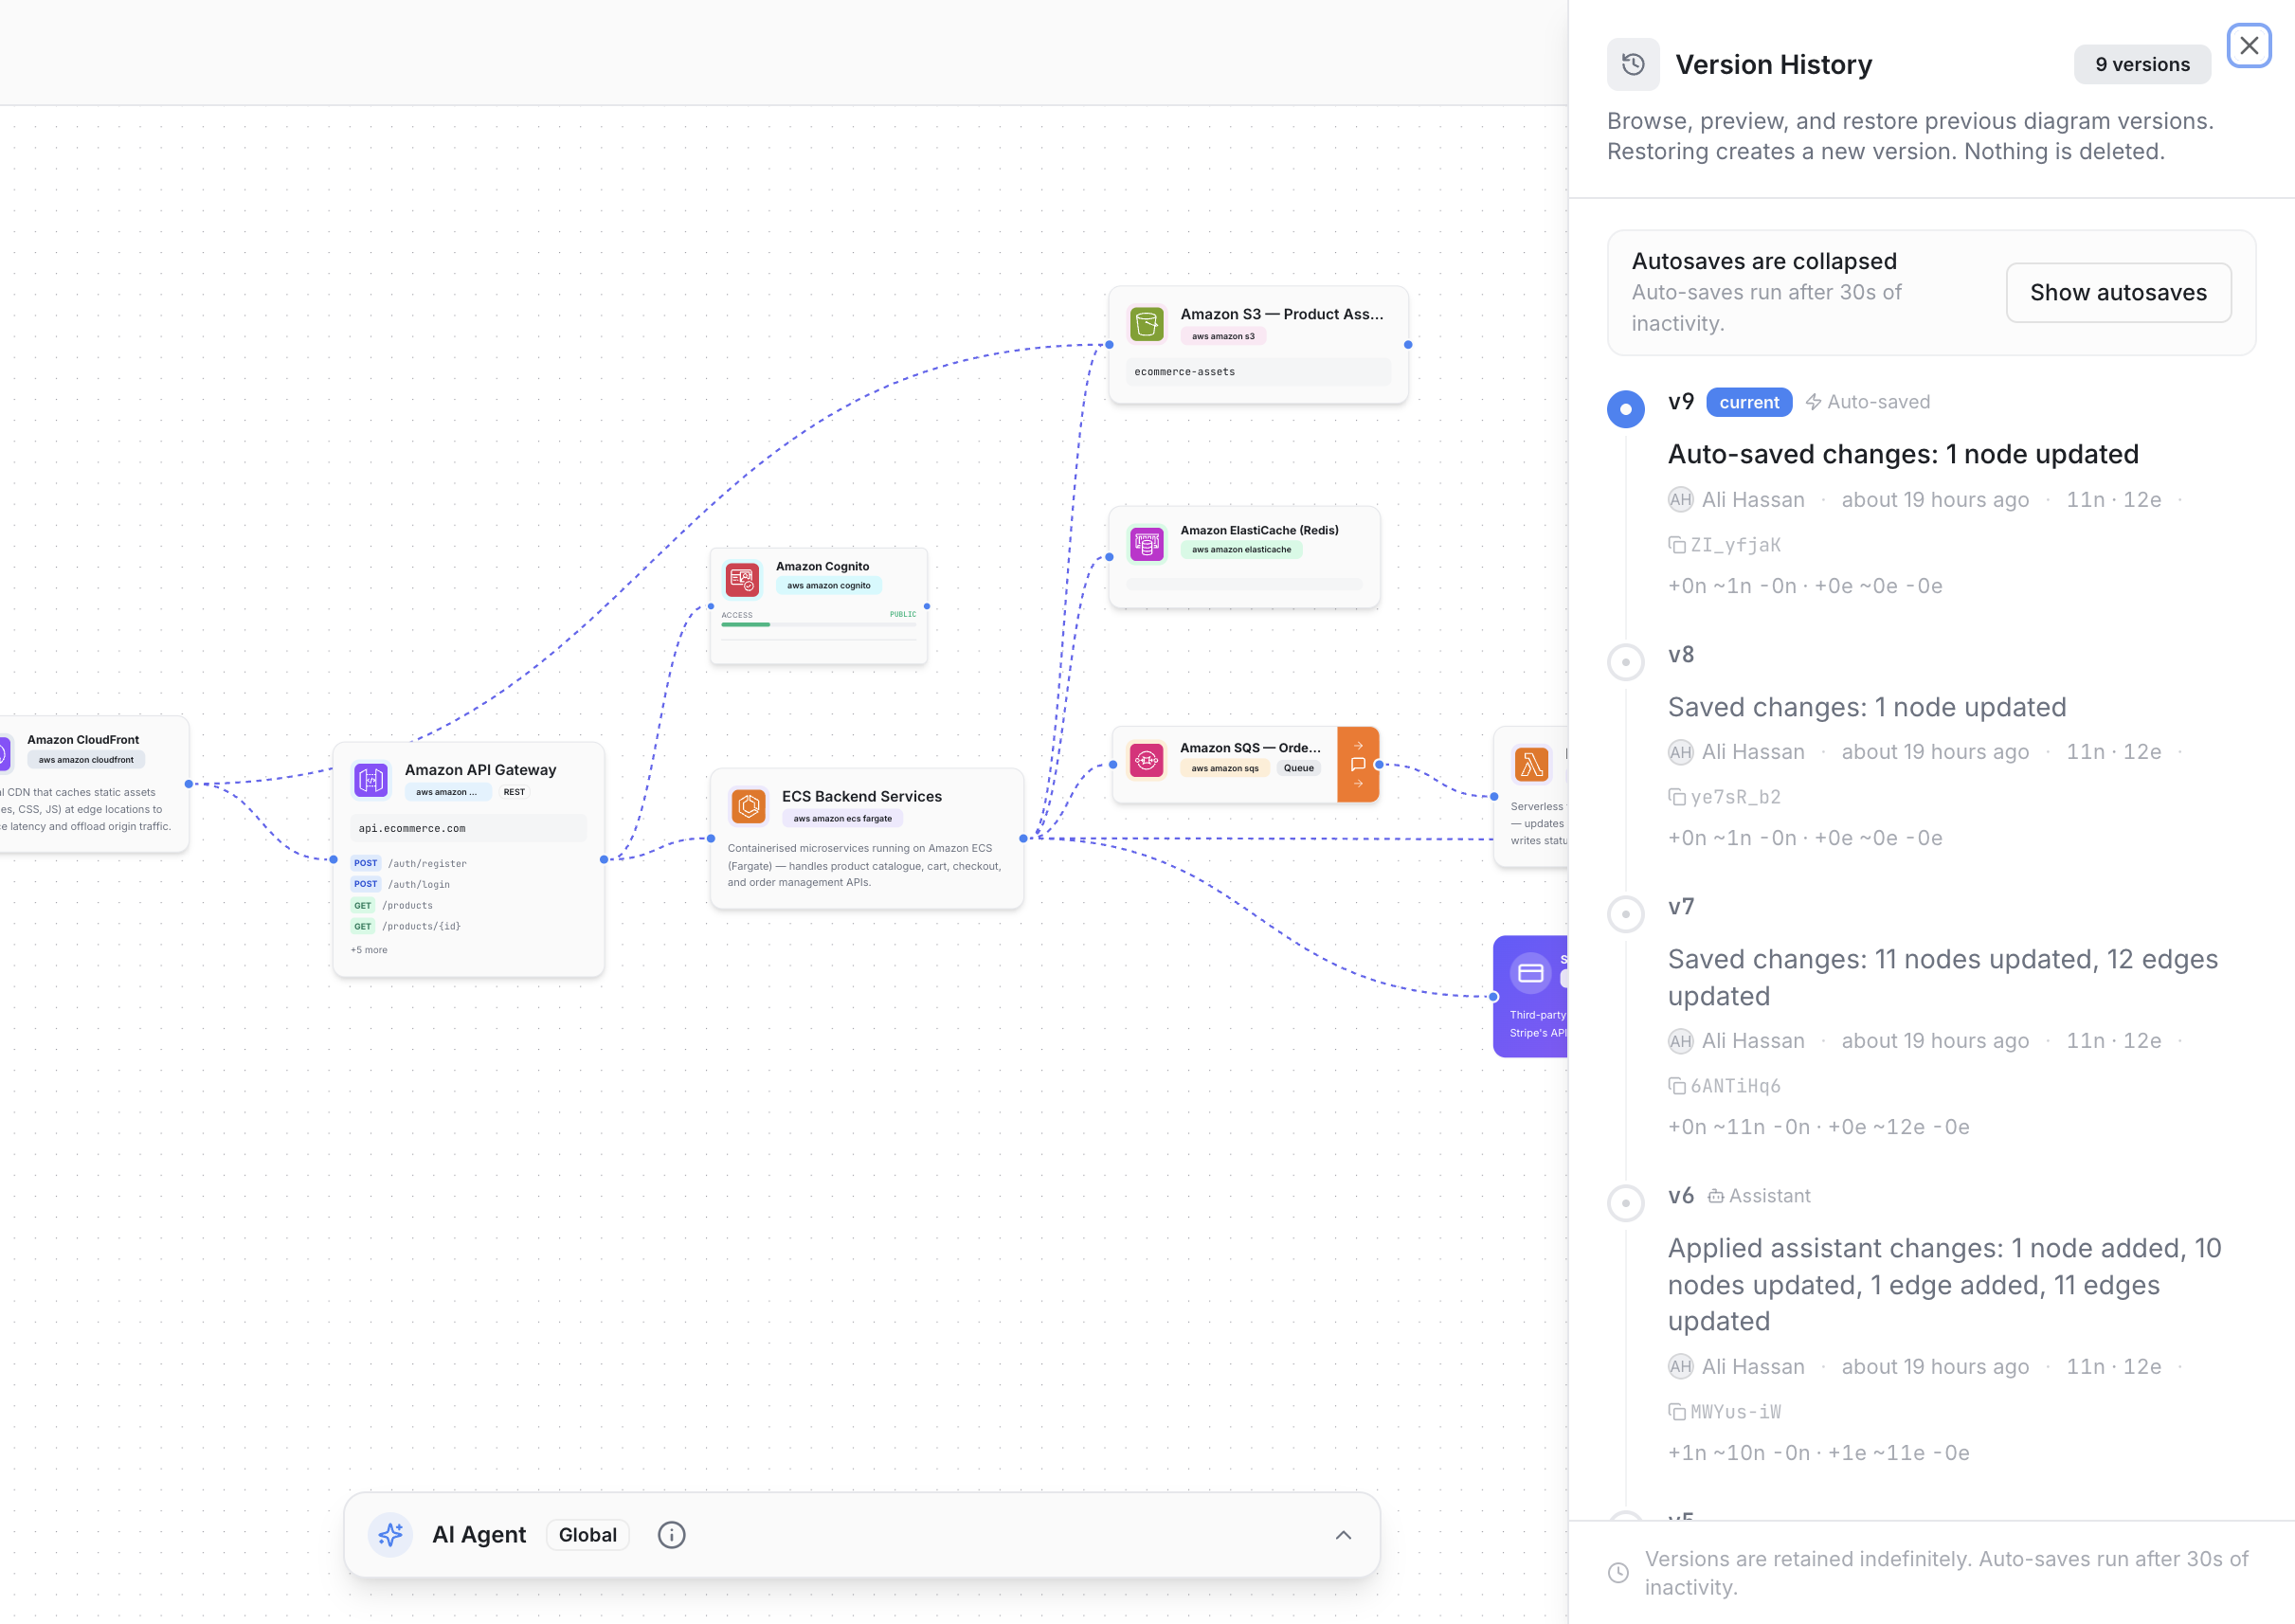
Task: Click the REST tag on API Gateway
Action: coord(513,792)
